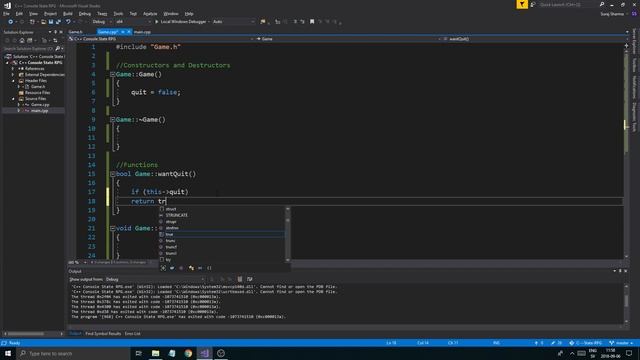
Task: Collapse the bool Game::wantQuit() code block
Action: click(112, 174)
